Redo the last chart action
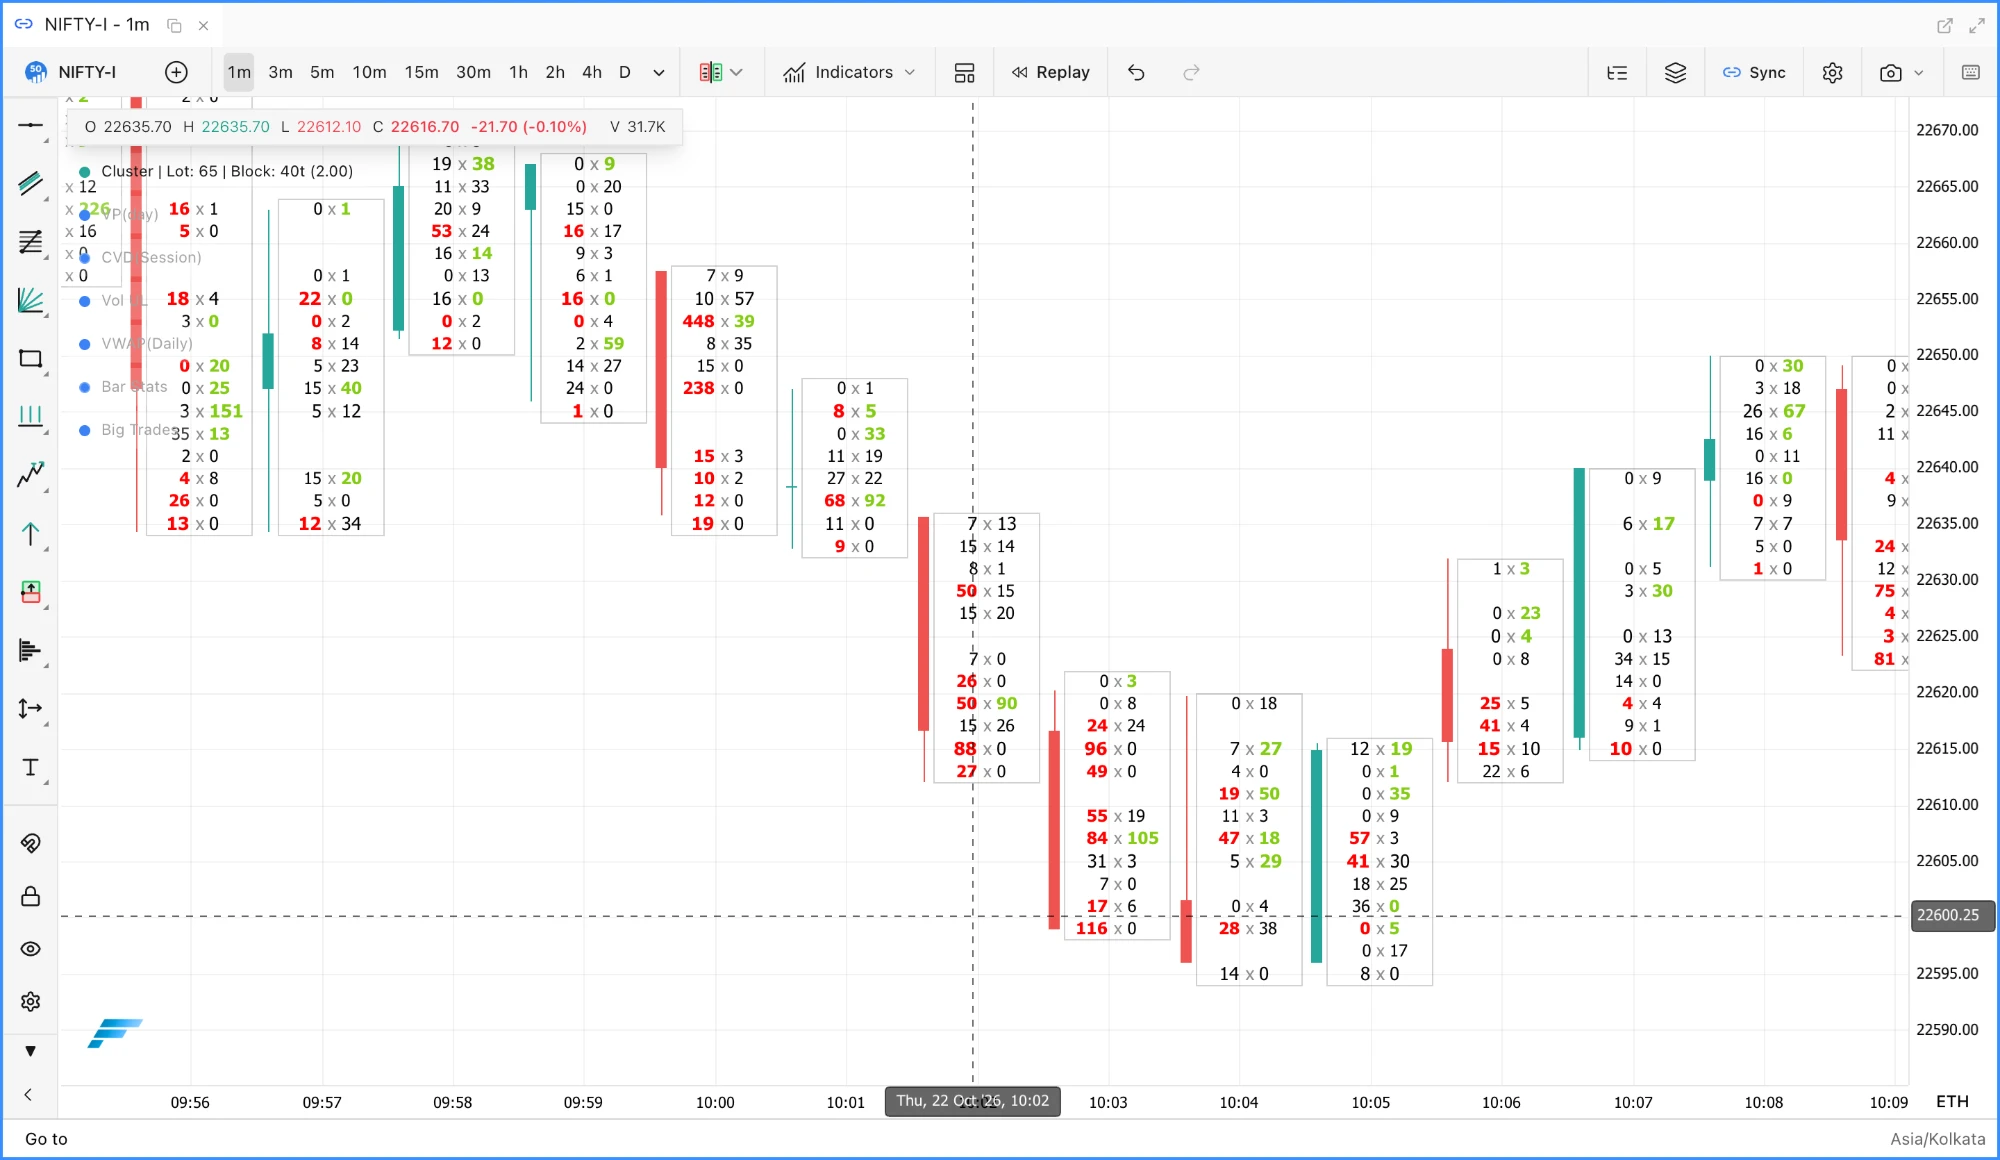 coord(1191,72)
